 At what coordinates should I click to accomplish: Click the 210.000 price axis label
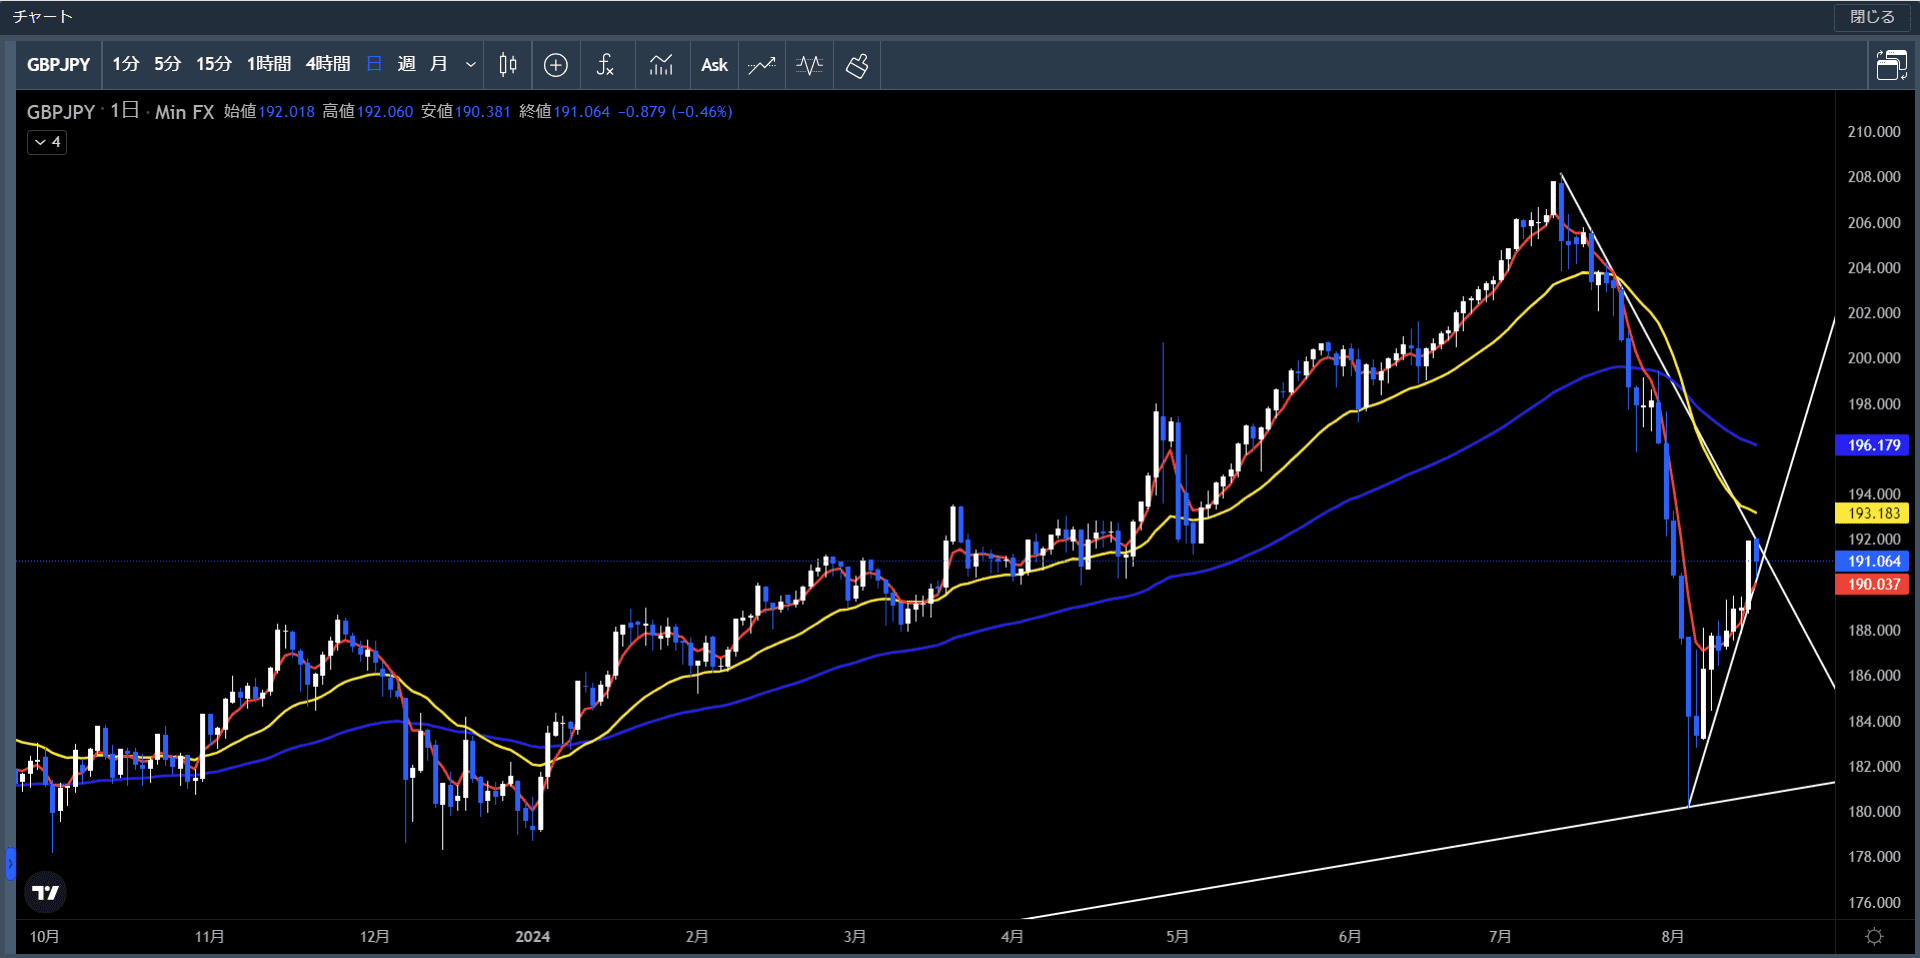tap(1874, 132)
